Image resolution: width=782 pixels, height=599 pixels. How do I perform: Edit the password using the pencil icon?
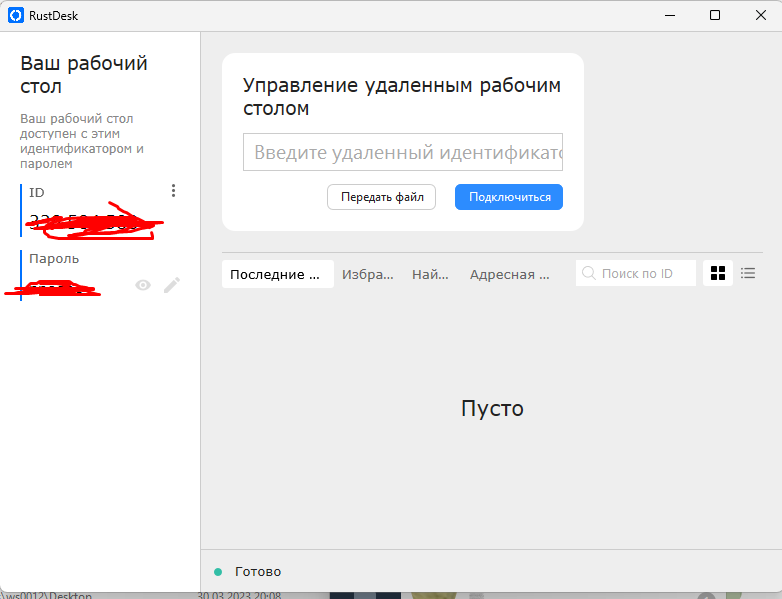click(x=172, y=285)
